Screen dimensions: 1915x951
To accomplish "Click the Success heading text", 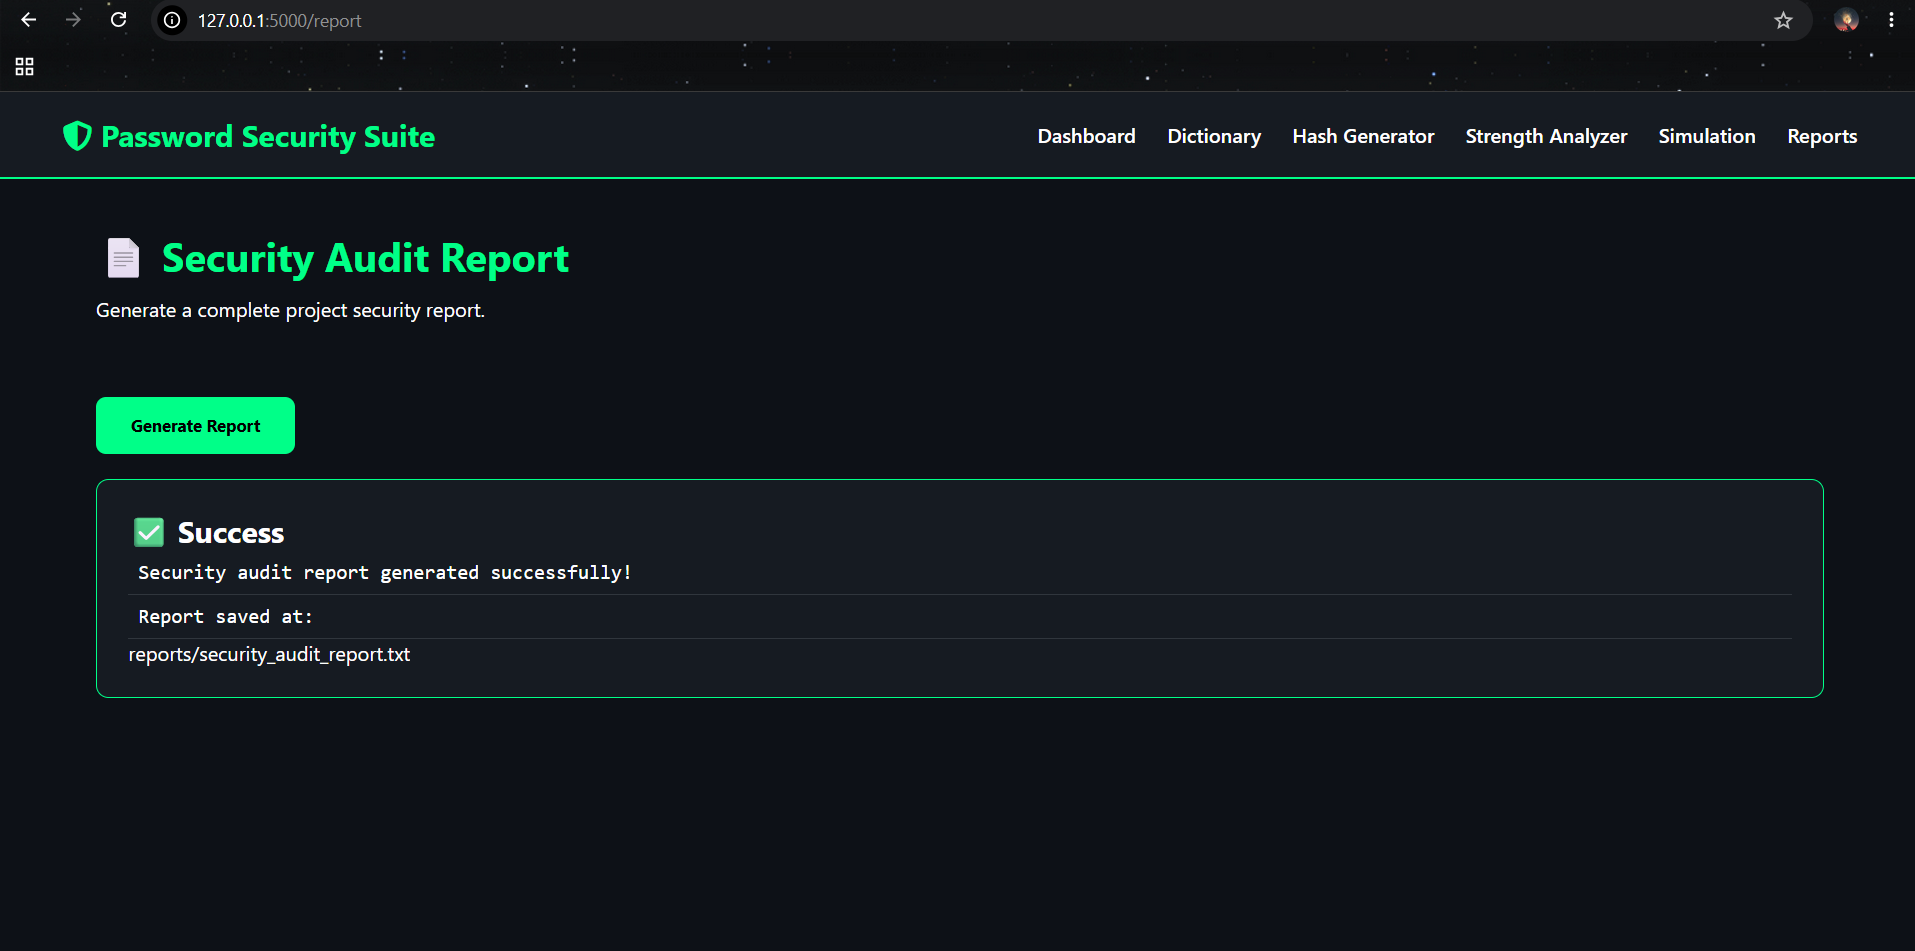I will tap(231, 533).
